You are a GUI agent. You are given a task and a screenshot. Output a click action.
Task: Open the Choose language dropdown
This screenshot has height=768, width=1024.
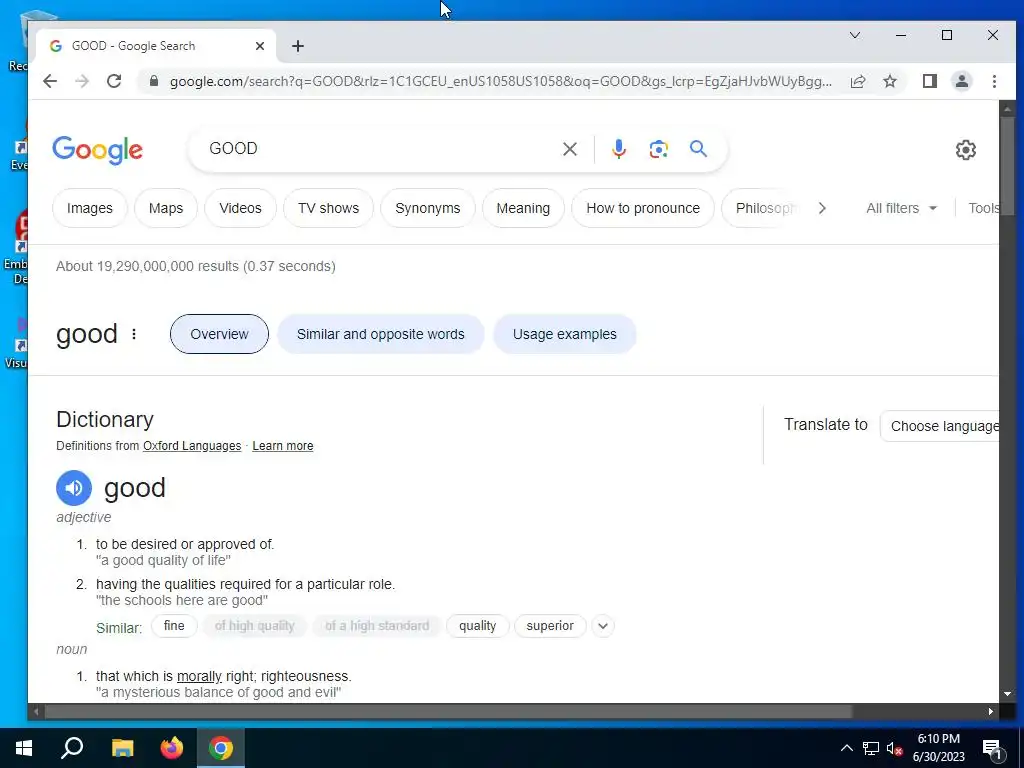(x=940, y=426)
